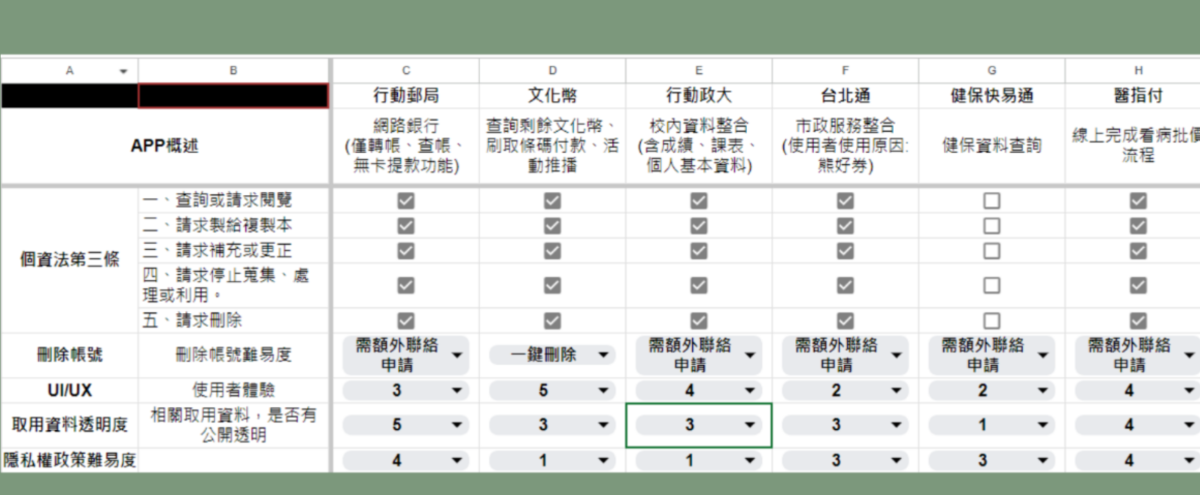Viewport: 1200px width, 495px height.
Task: Select the UI/UX row label
Action: click(x=69, y=390)
